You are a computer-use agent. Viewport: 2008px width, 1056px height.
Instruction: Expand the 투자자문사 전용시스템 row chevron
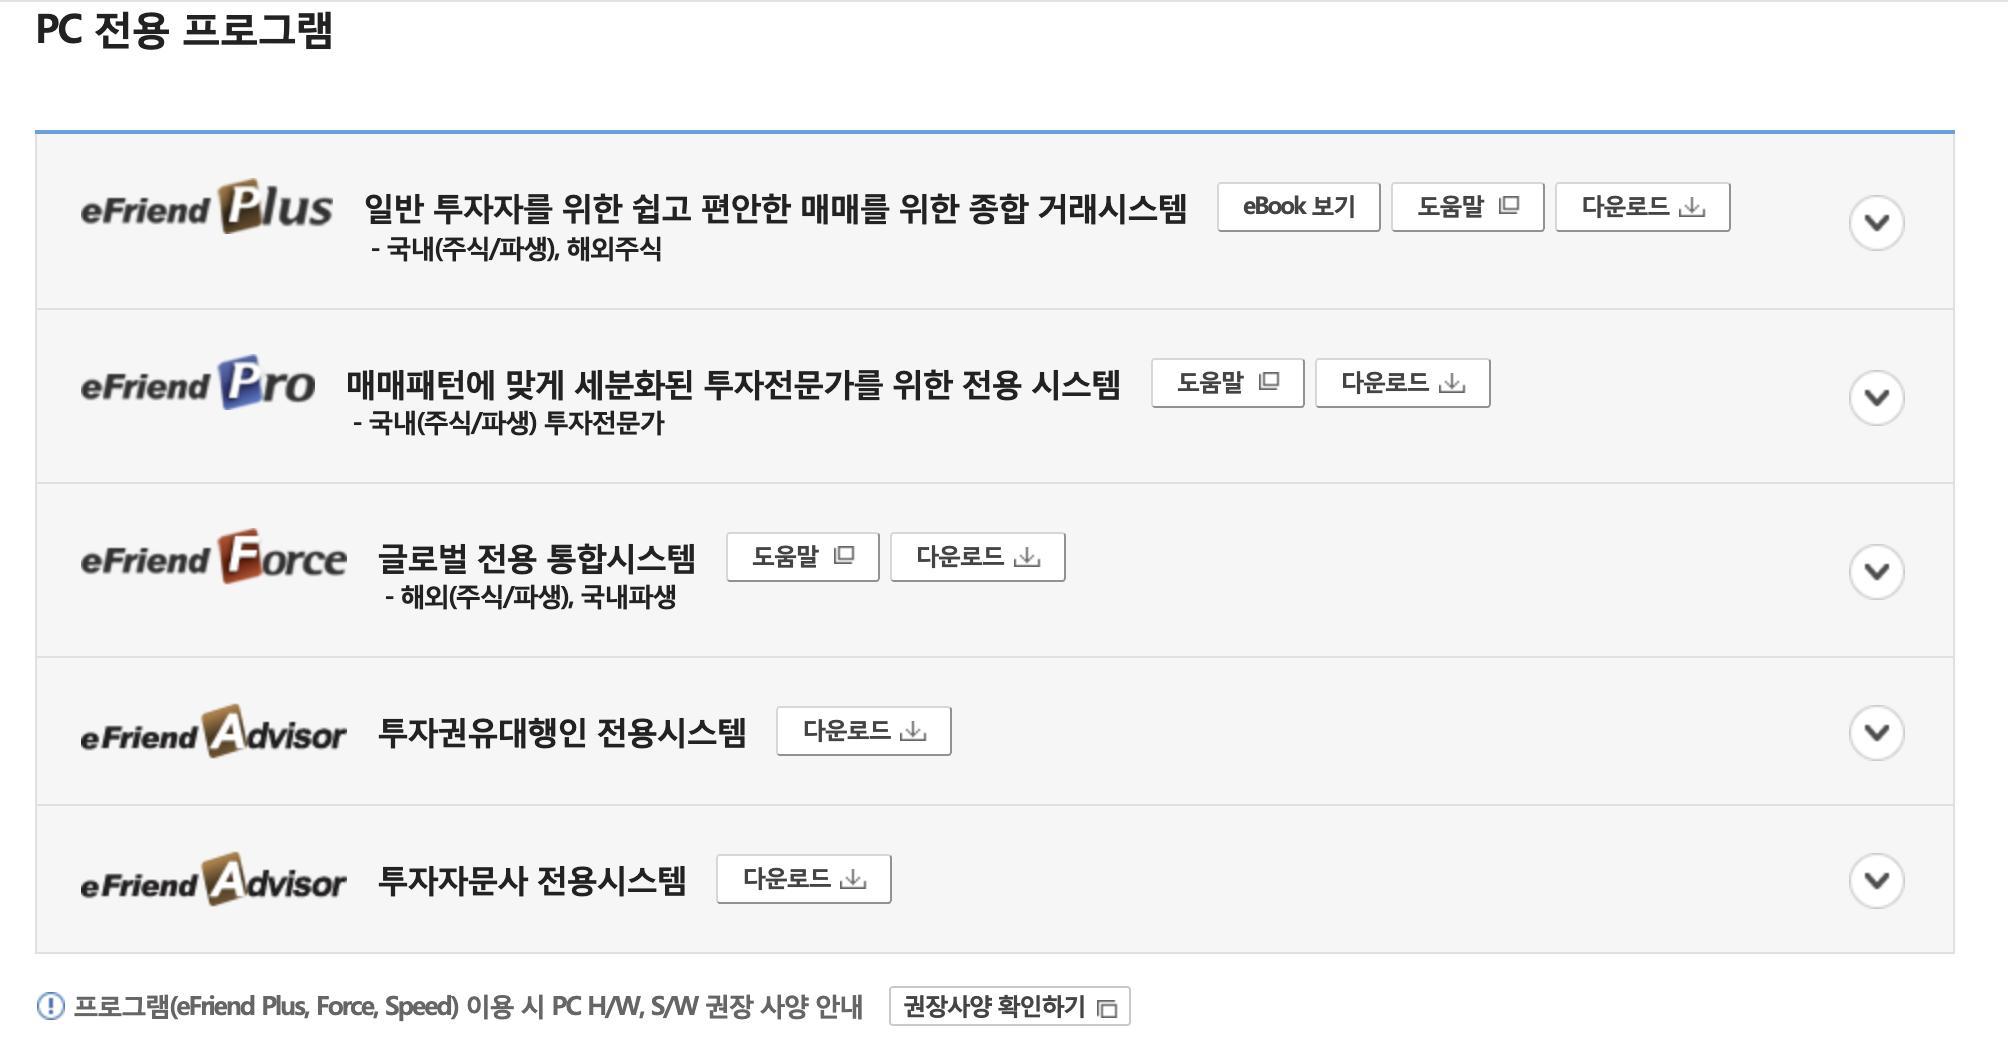[1876, 880]
